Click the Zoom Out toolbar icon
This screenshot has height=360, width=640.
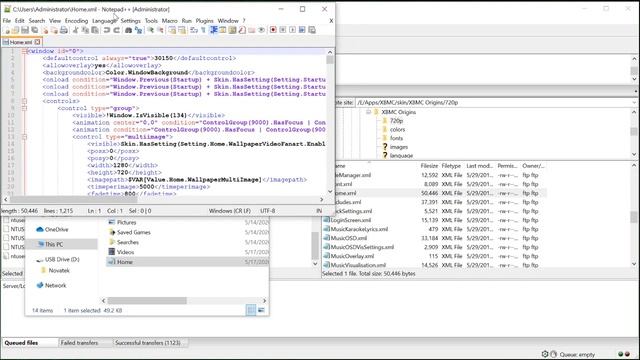pos(160,30)
